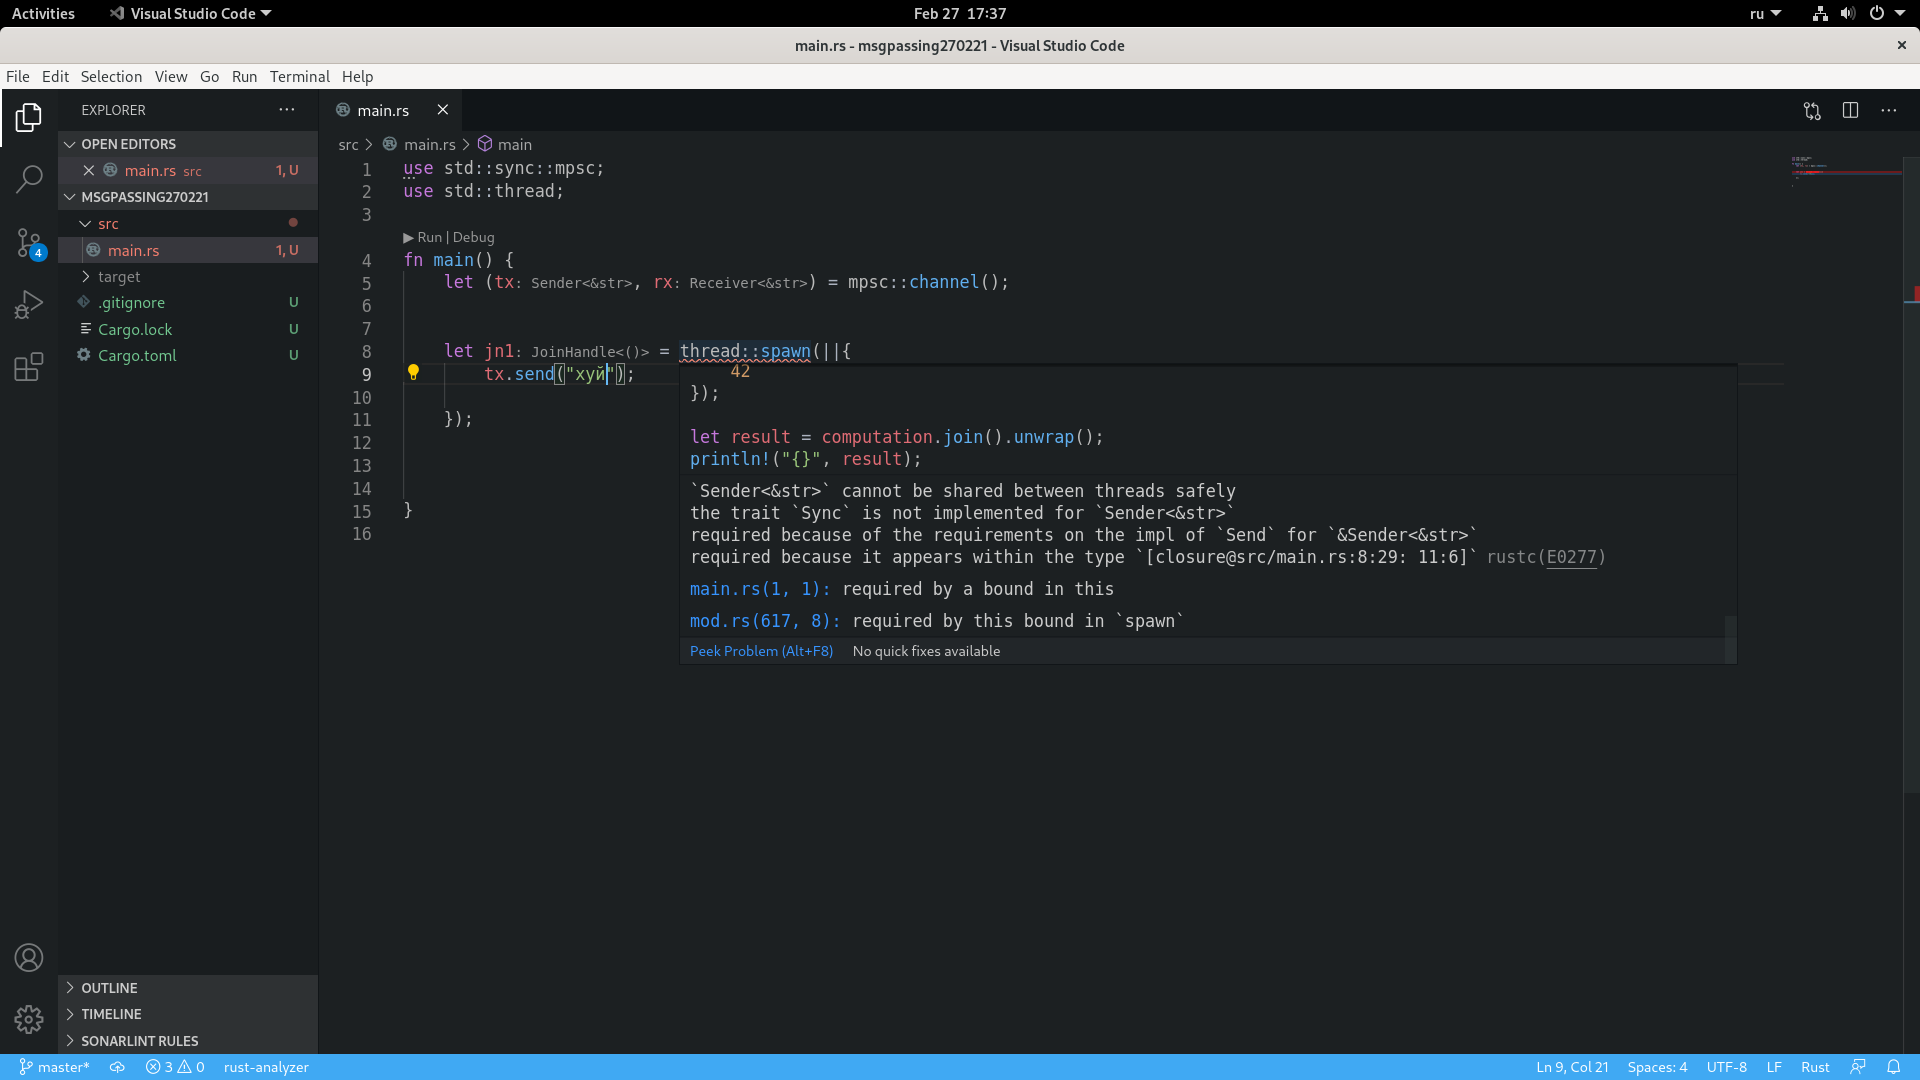Click the src breadcrumb
This screenshot has width=1920, height=1080.
pyautogui.click(x=348, y=145)
